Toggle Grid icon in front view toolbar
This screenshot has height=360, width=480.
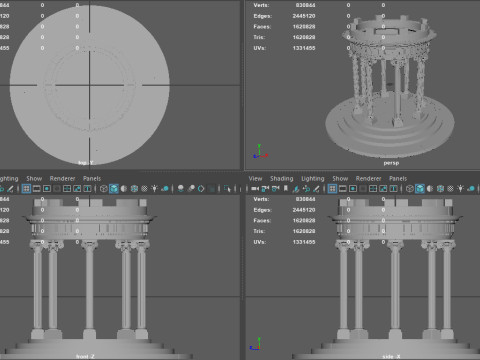point(26,189)
